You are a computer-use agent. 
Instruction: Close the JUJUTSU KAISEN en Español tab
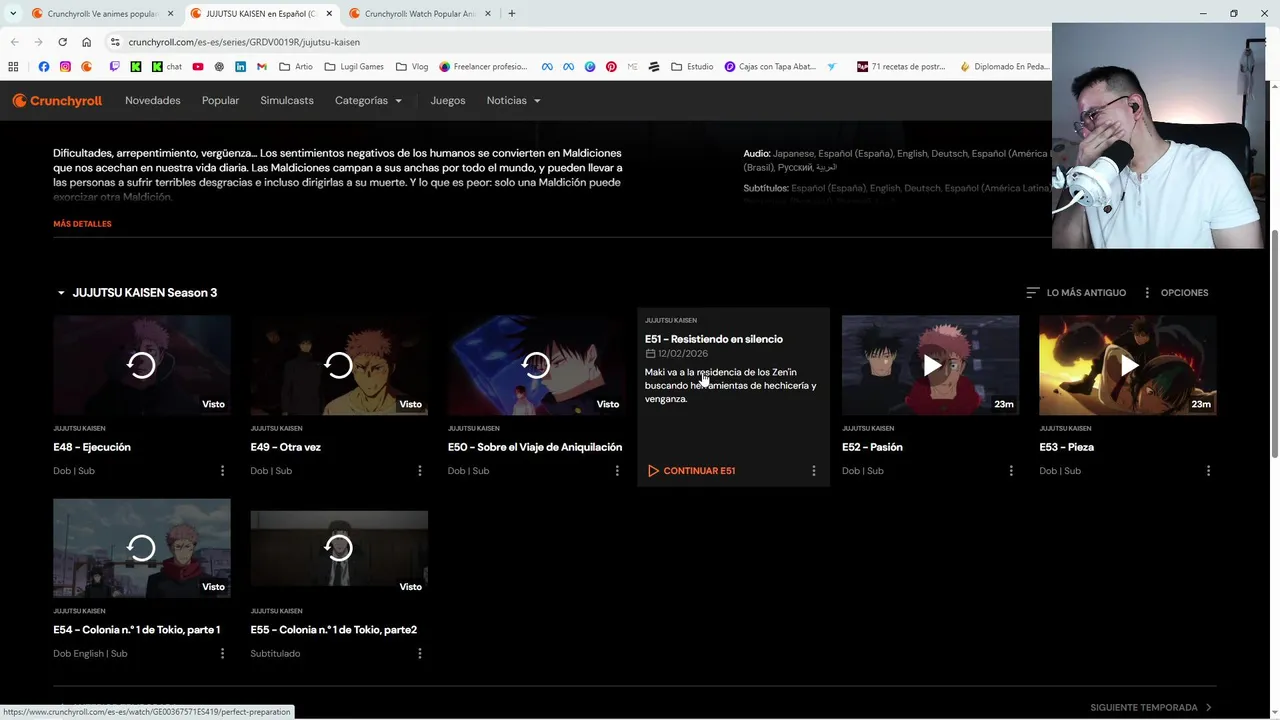[x=329, y=14]
